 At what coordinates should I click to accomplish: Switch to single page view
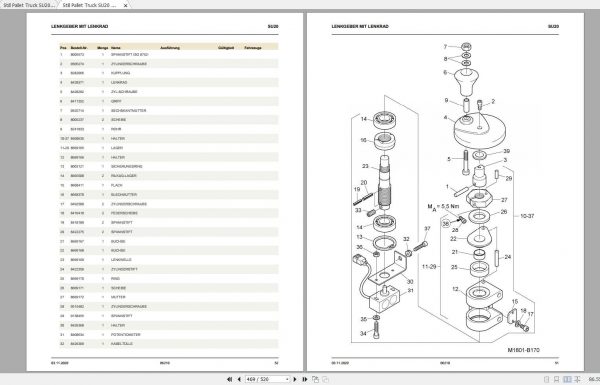547,379
